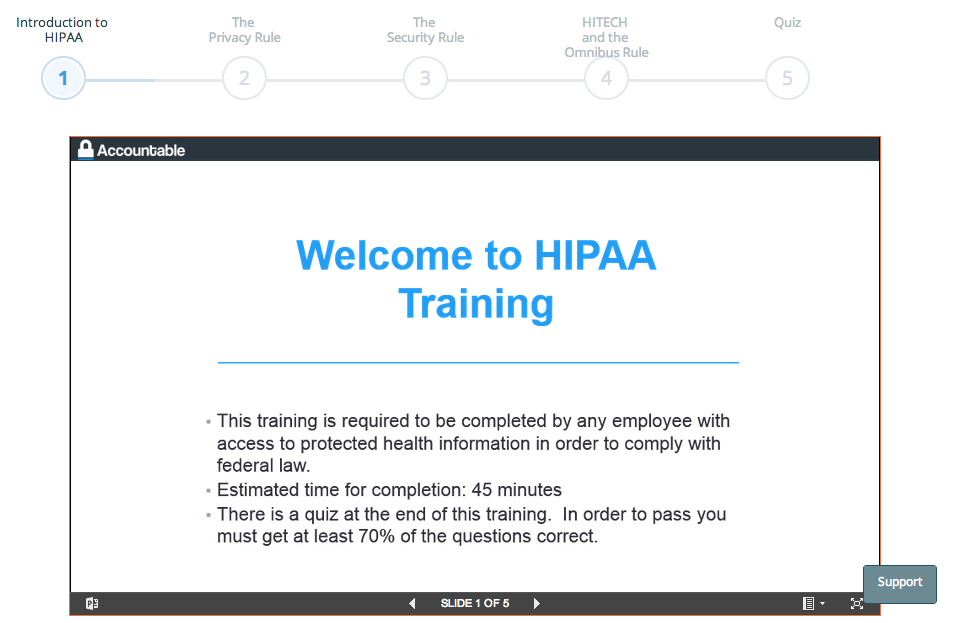The image size is (954, 623).
Task: Click the progress line after step 1
Action: pyautogui.click(x=153, y=79)
